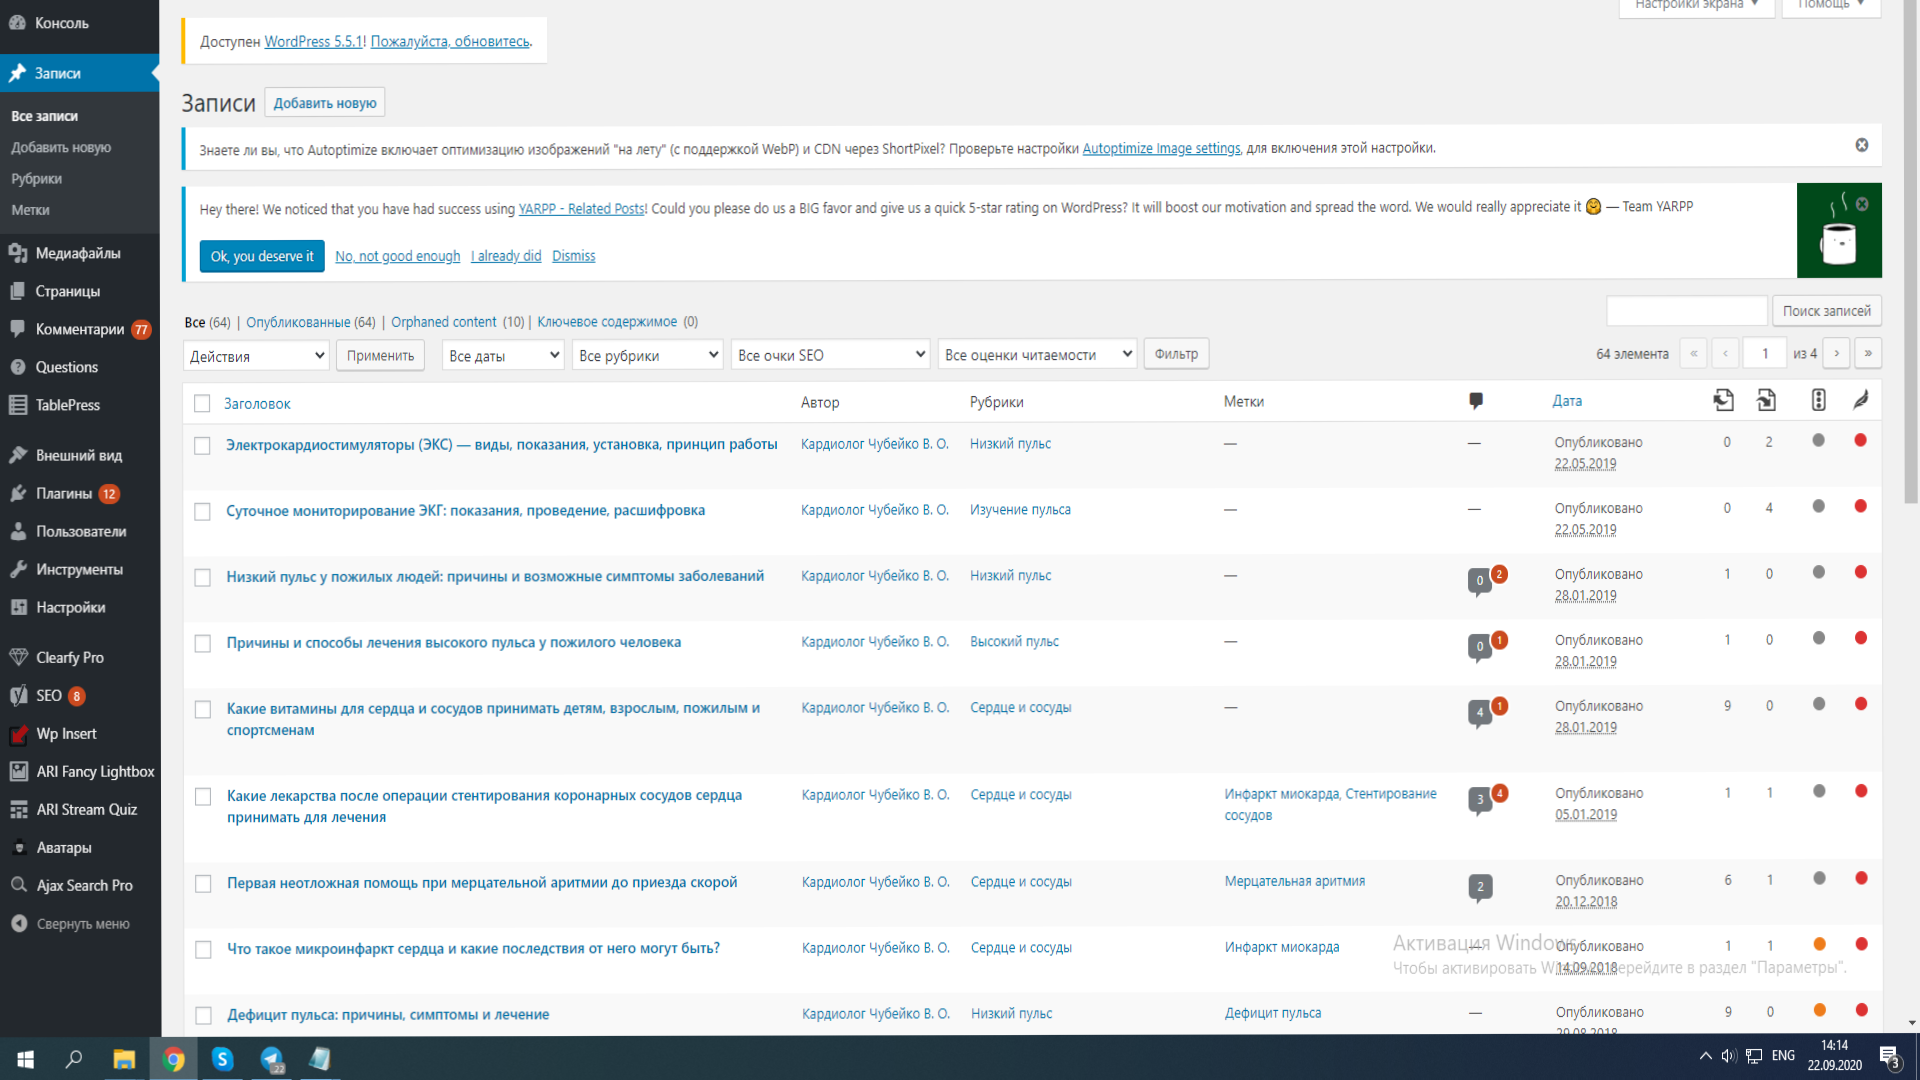Click the comment count bubble showing 4
The width and height of the screenshot is (1920, 1080).
coord(1480,713)
